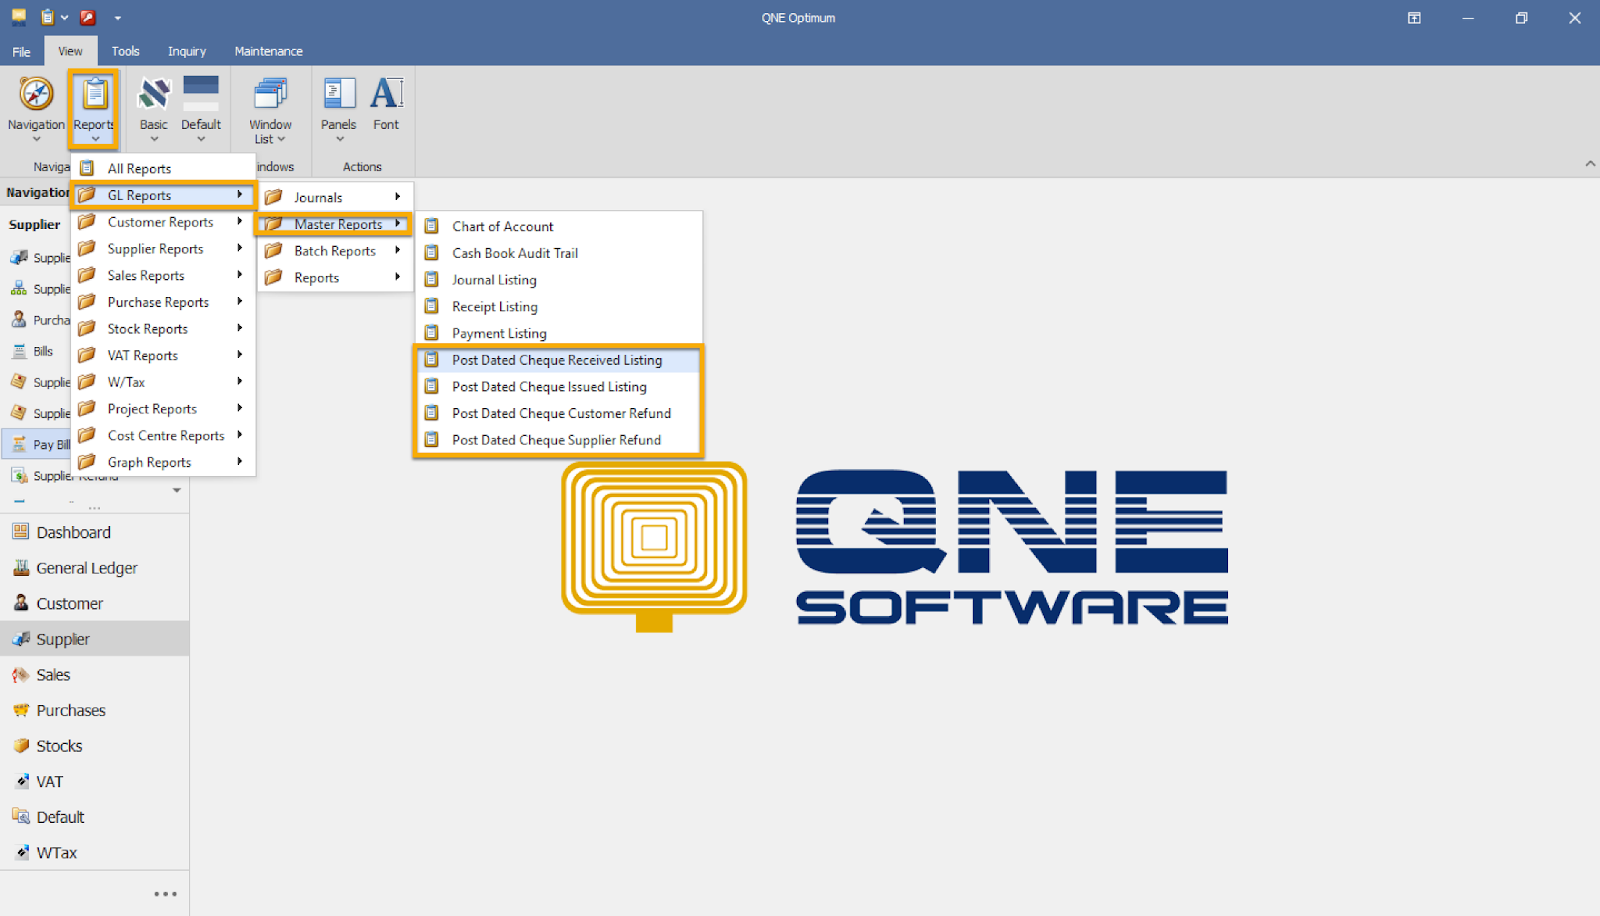Image resolution: width=1600 pixels, height=916 pixels.
Task: Expand the Supplier navigation list arrow
Action: tap(177, 490)
